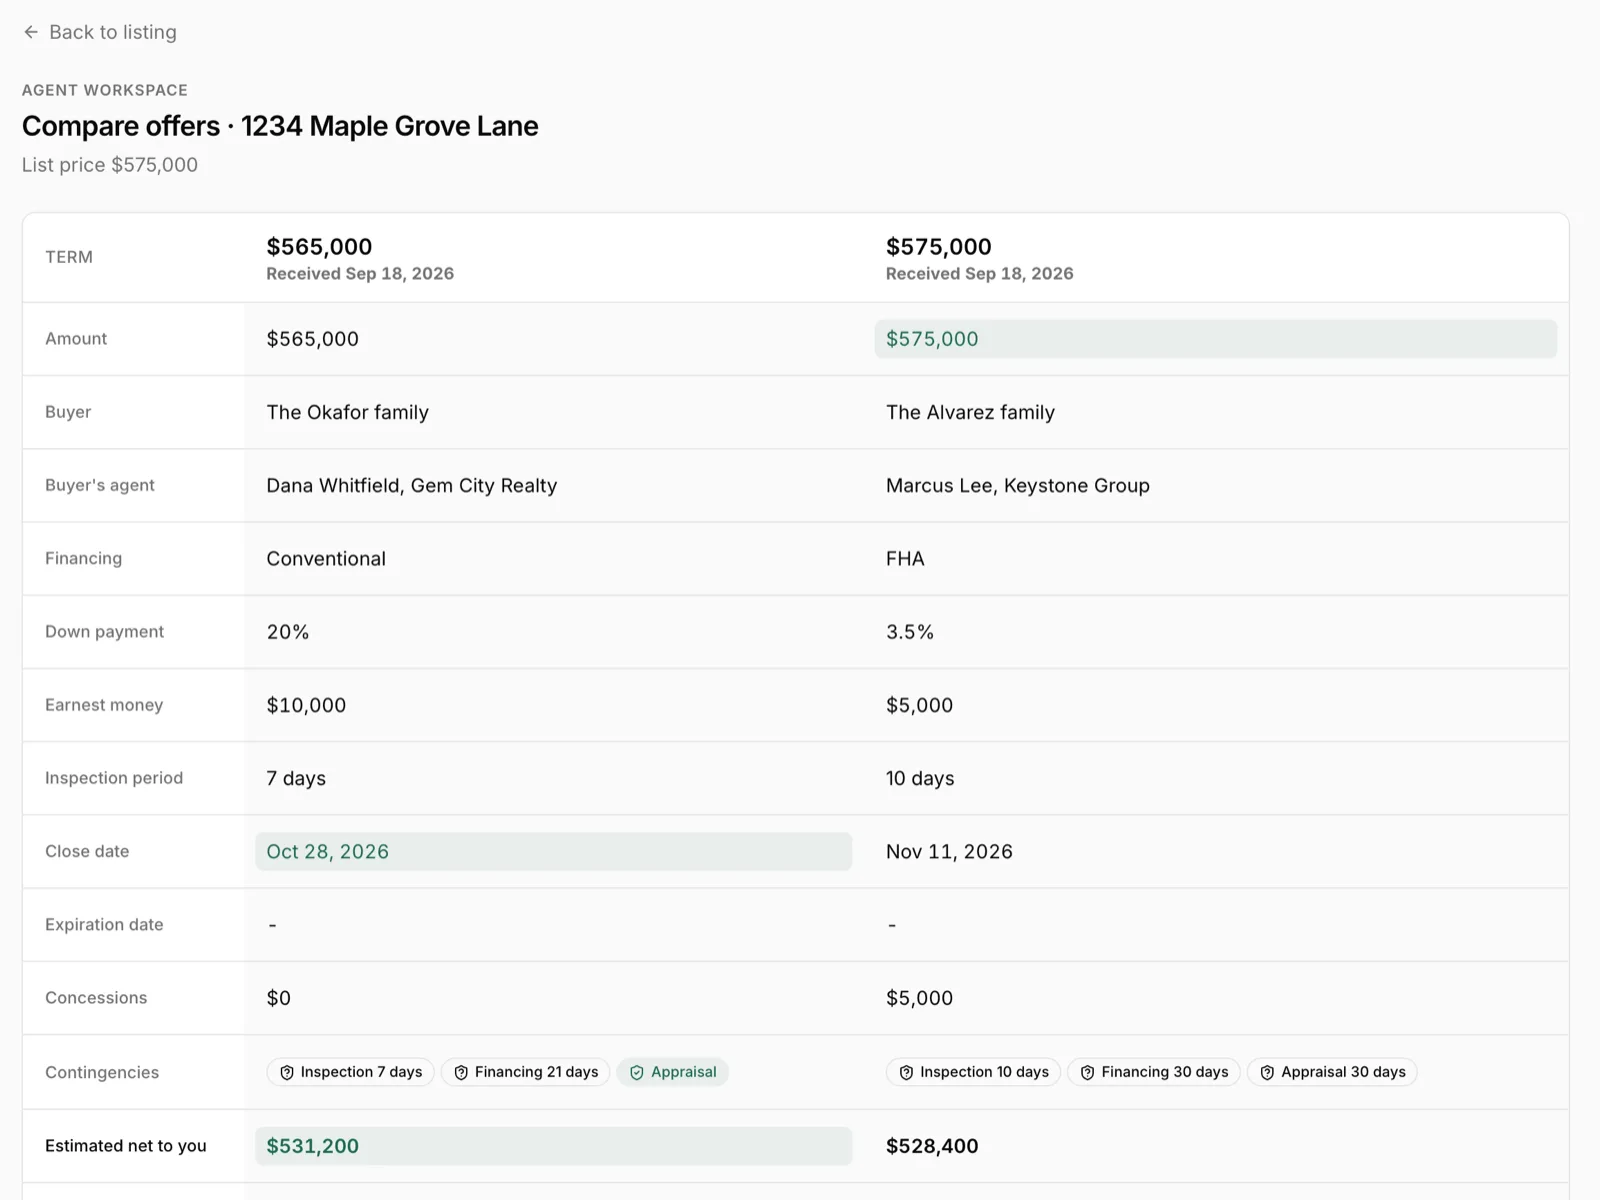Image resolution: width=1600 pixels, height=1200 pixels.
Task: Click the 'Contingencies' row label
Action: click(102, 1072)
